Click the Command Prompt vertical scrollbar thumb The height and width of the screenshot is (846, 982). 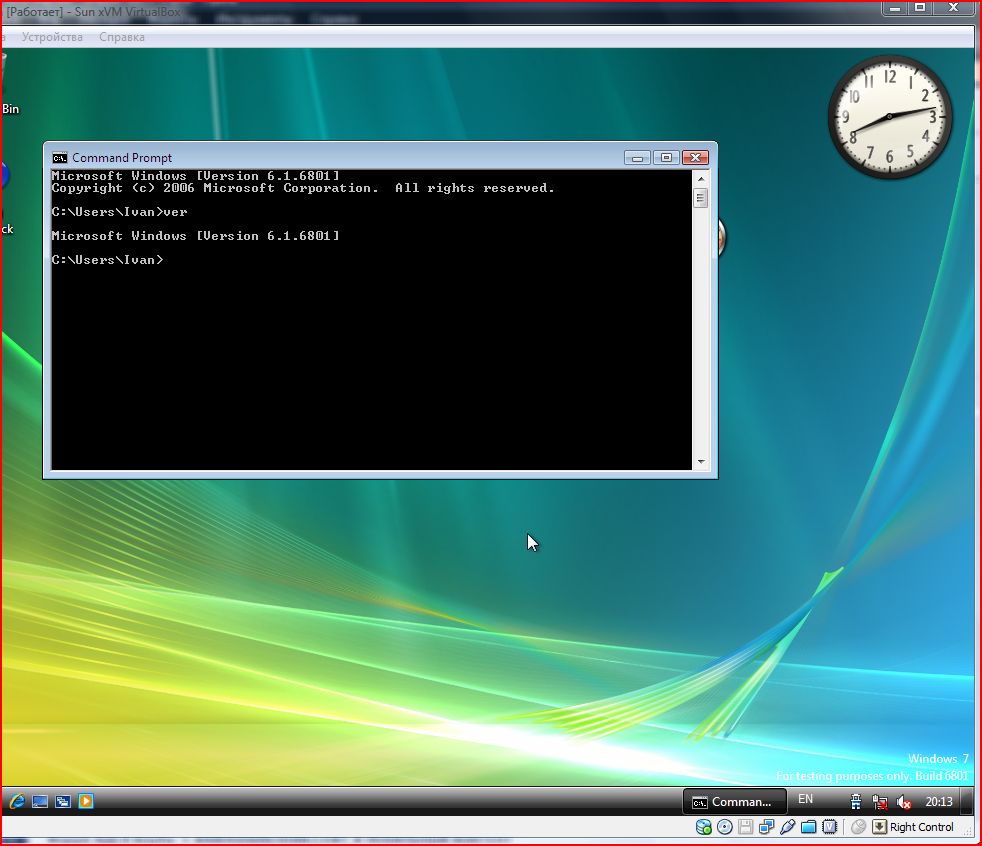(x=701, y=199)
